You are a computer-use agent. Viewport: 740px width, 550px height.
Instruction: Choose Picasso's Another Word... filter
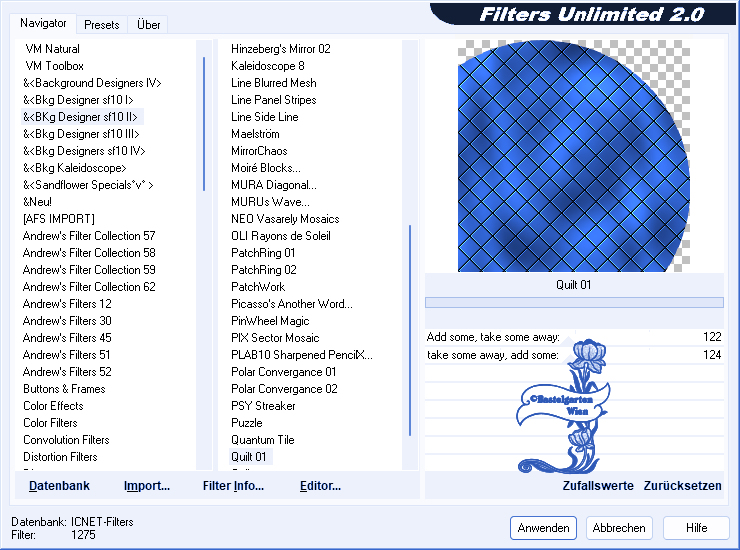click(292, 304)
